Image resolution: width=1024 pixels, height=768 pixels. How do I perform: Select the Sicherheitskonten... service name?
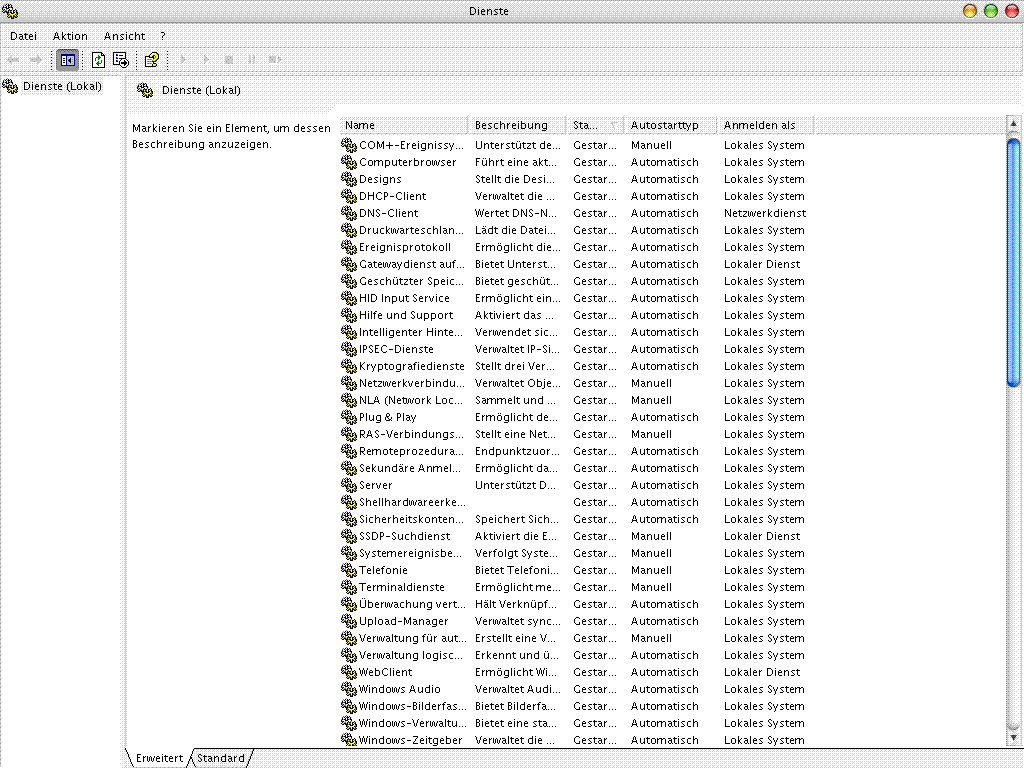411,519
